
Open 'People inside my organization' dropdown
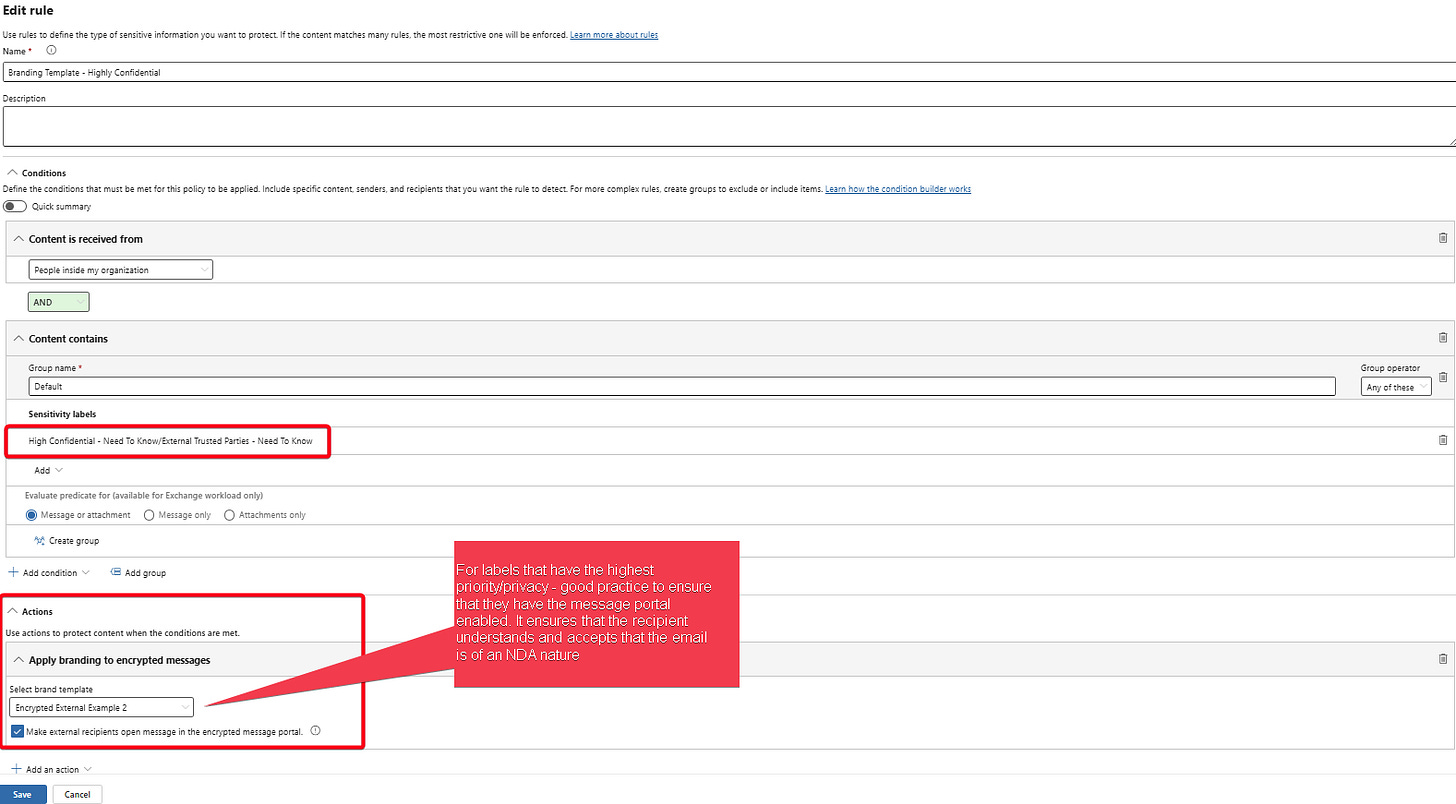tap(120, 270)
